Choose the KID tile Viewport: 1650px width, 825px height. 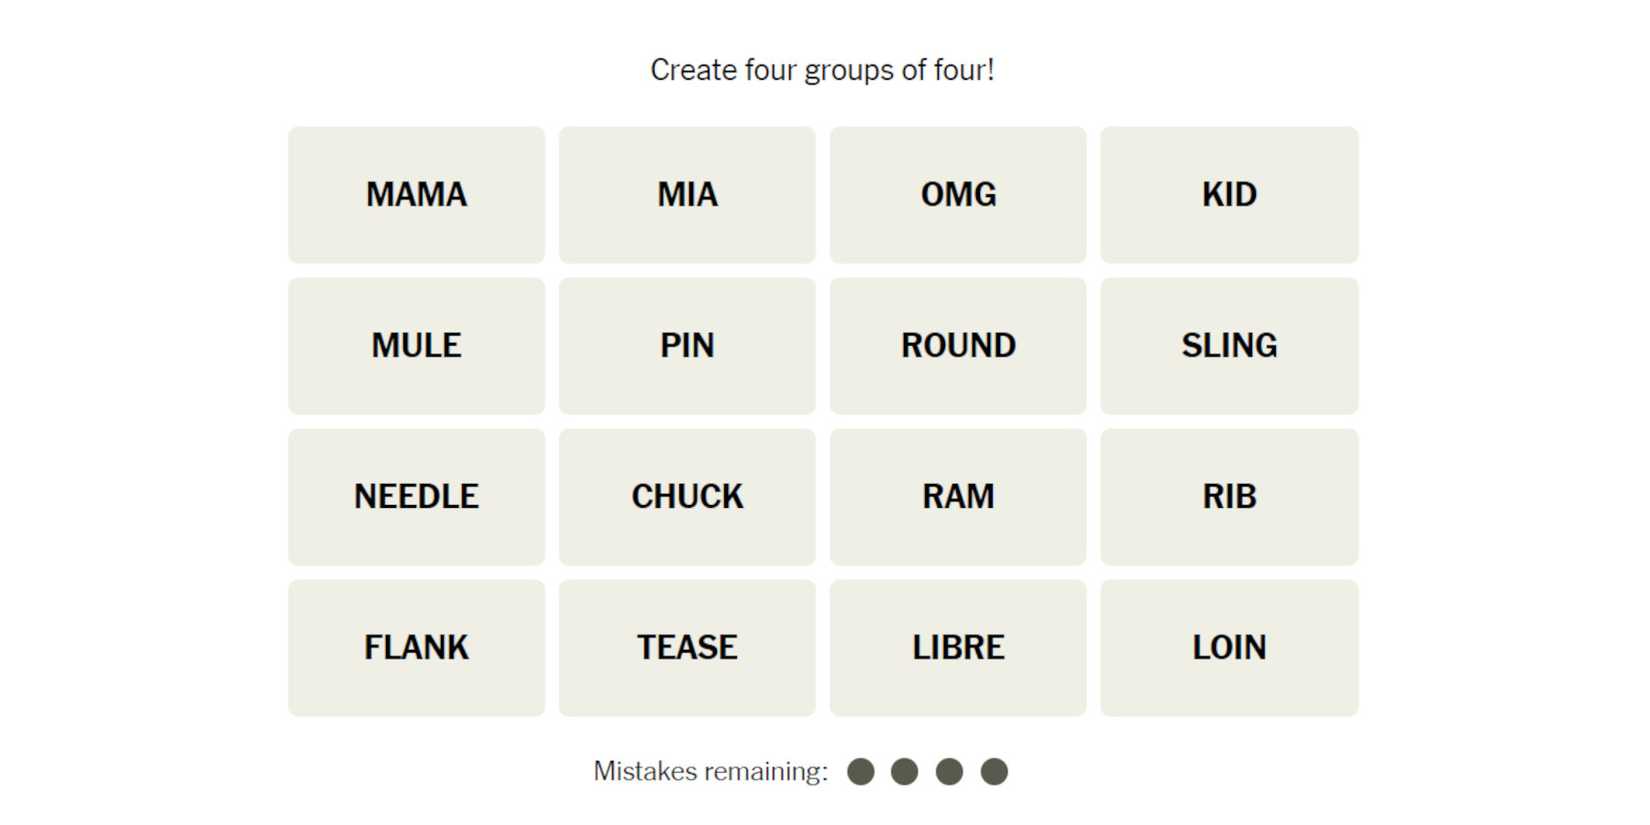pyautogui.click(x=1229, y=195)
